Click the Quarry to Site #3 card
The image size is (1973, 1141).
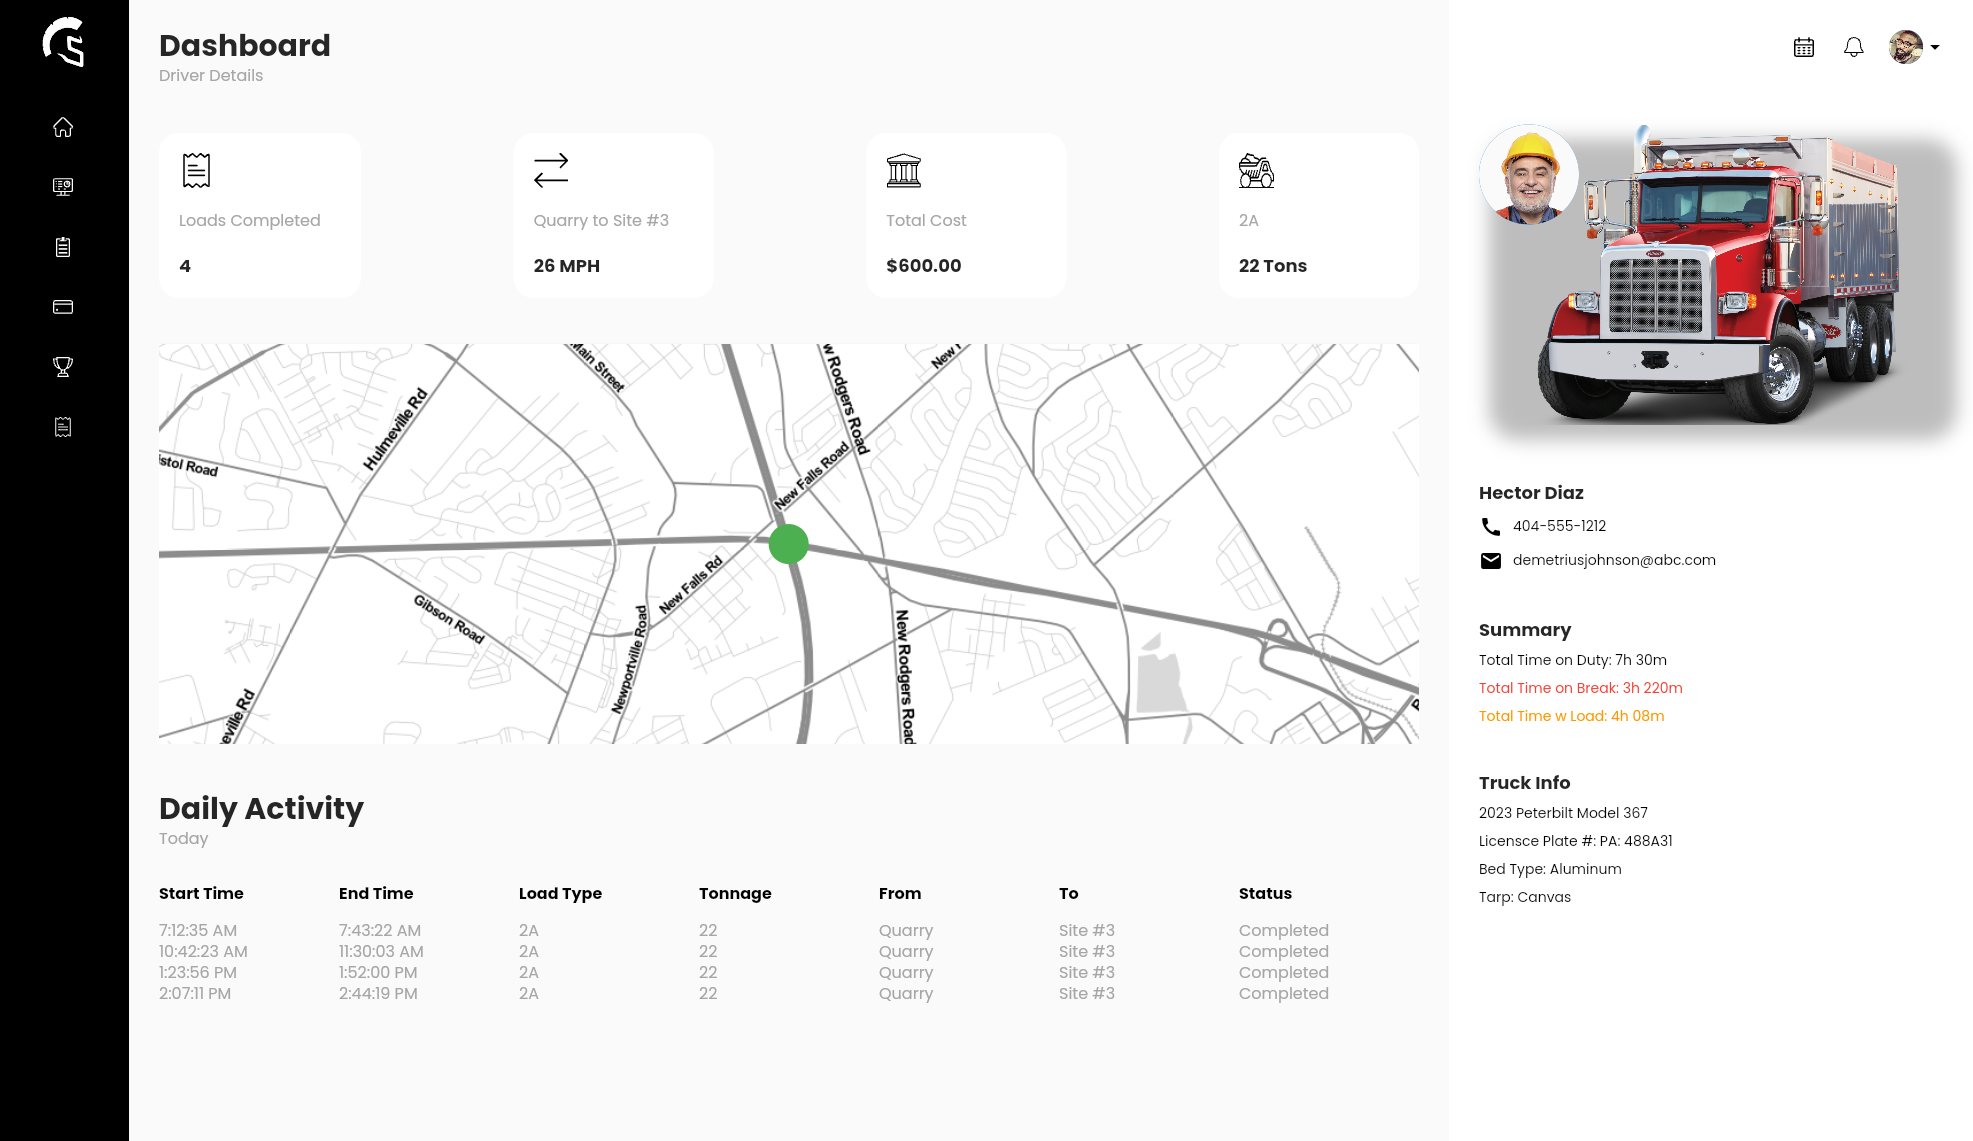613,215
